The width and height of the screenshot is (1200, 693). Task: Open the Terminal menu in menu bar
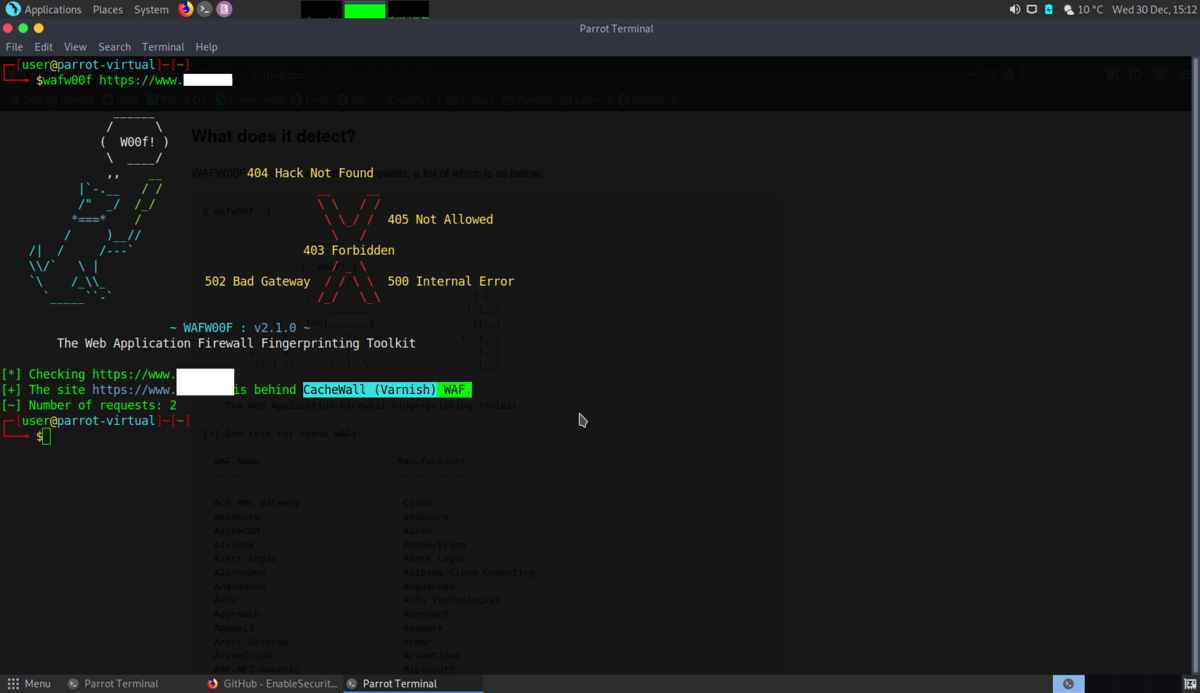(163, 46)
